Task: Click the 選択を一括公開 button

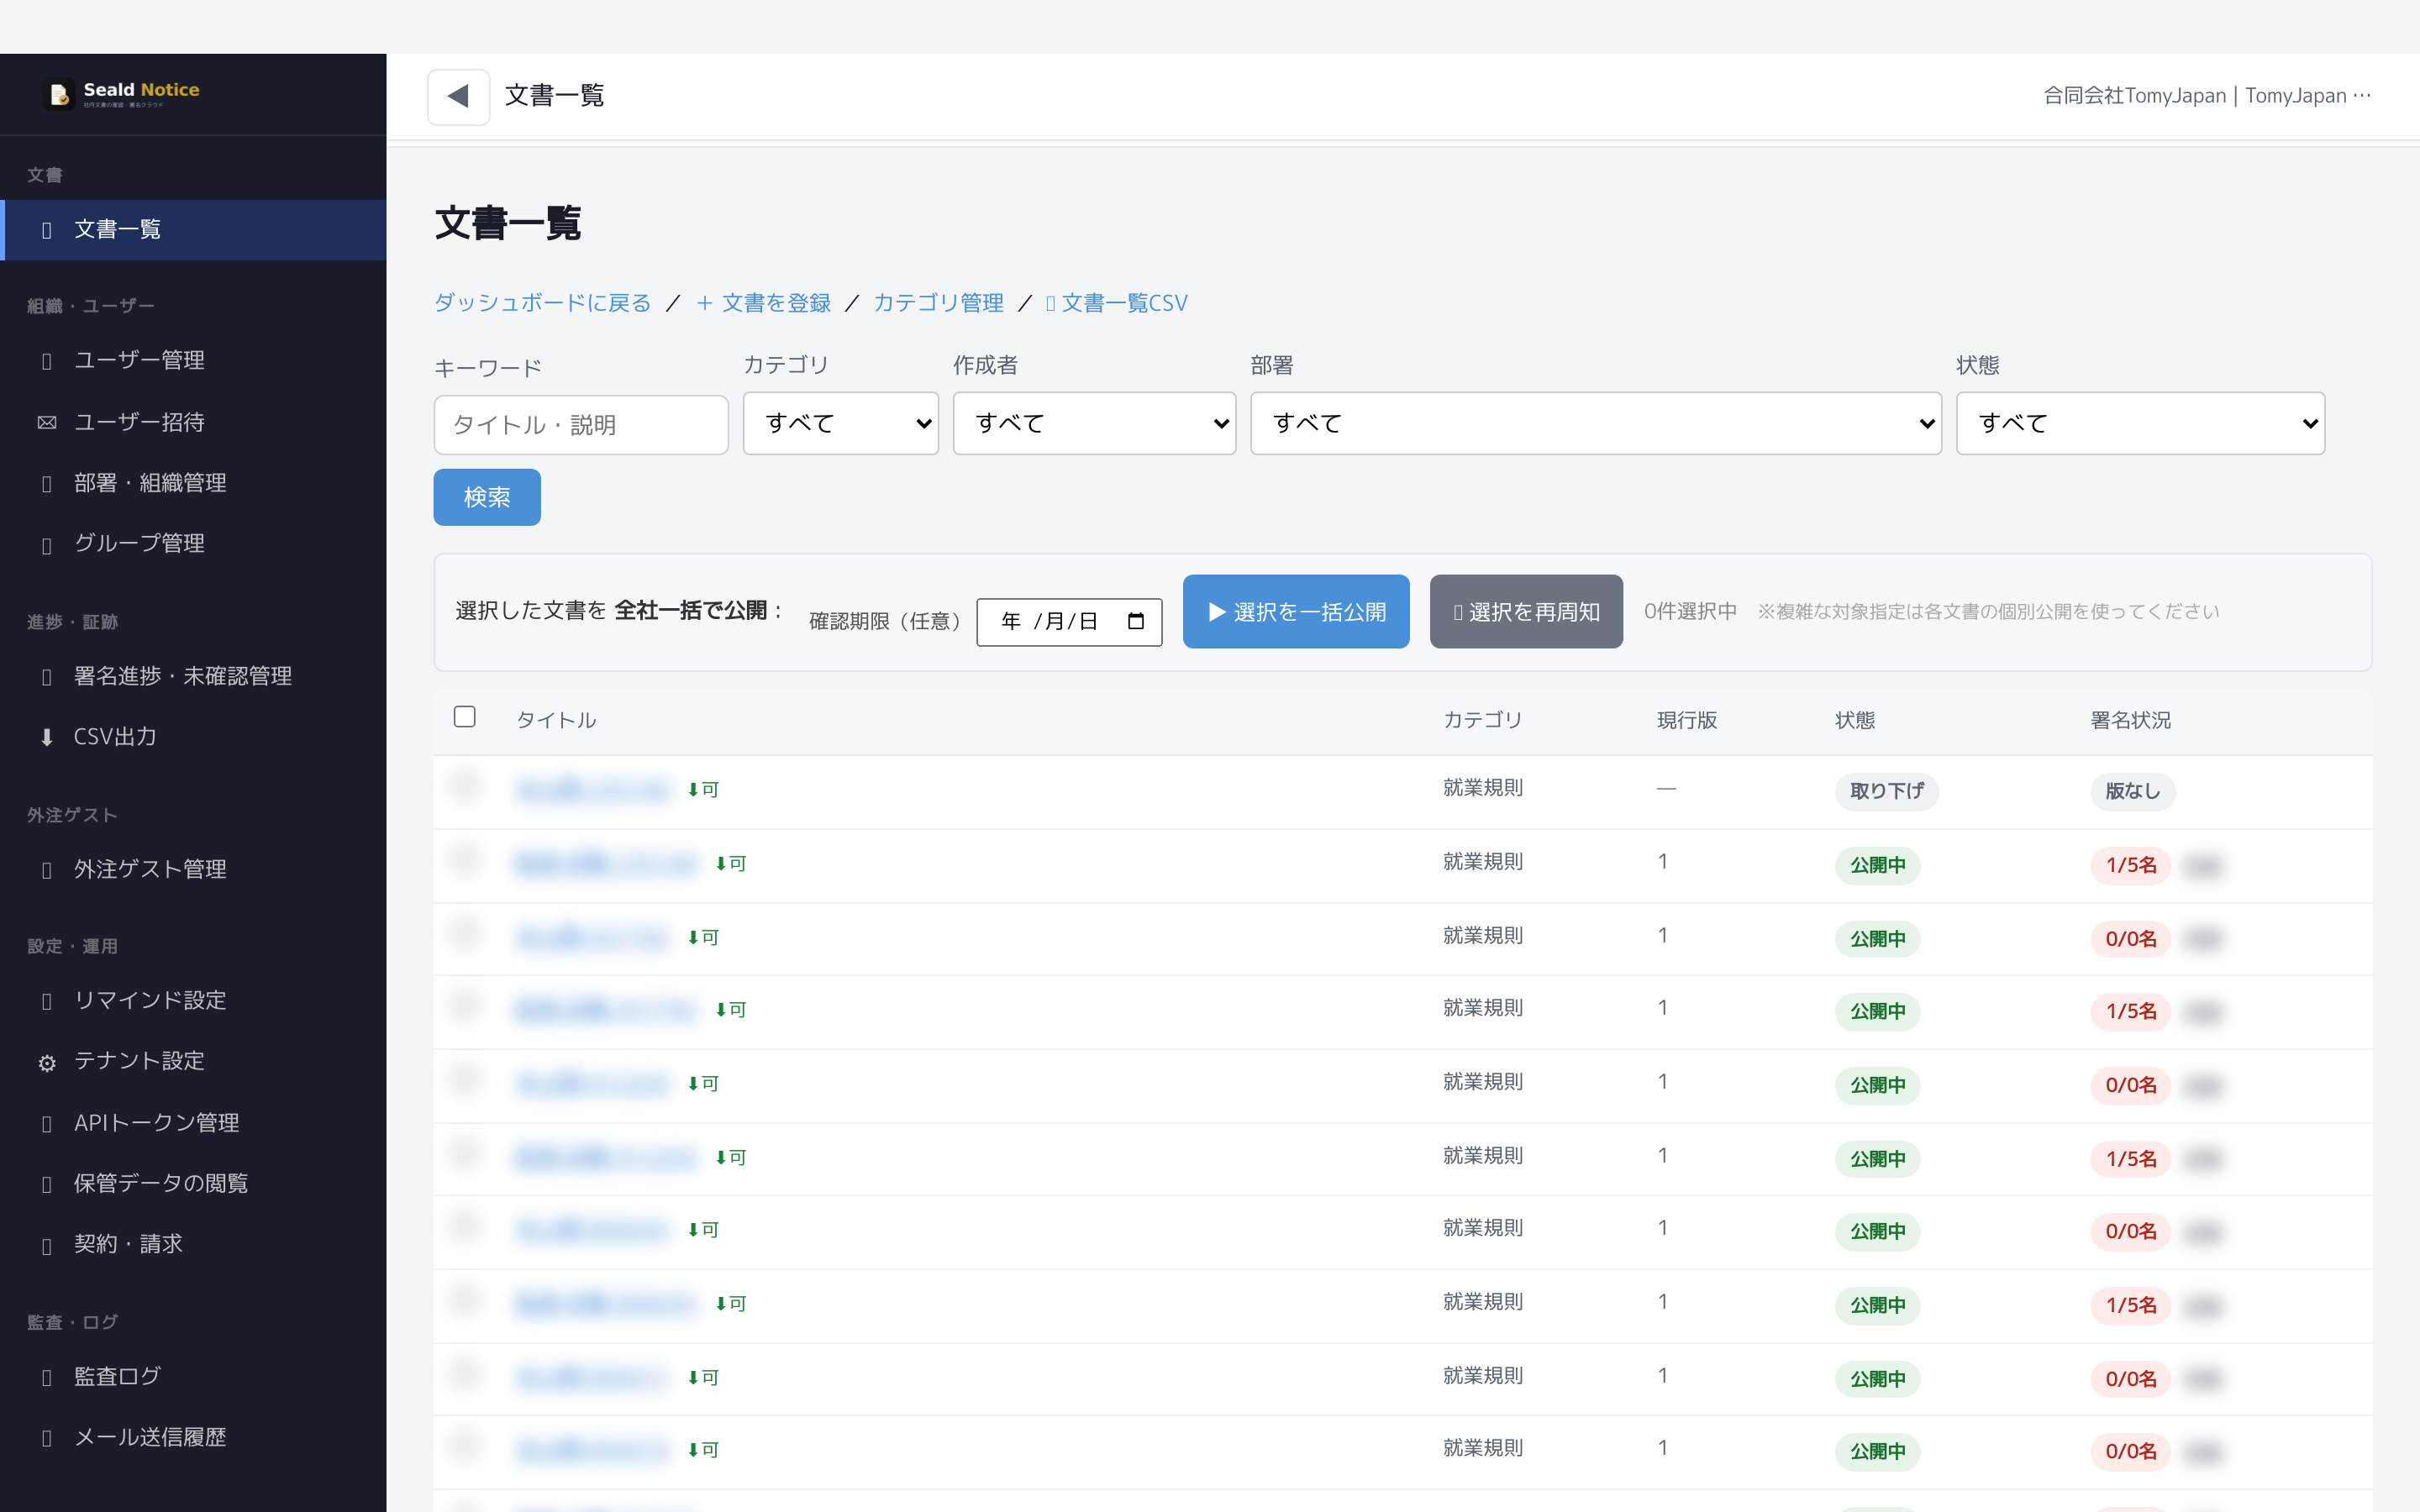Action: click(1296, 611)
